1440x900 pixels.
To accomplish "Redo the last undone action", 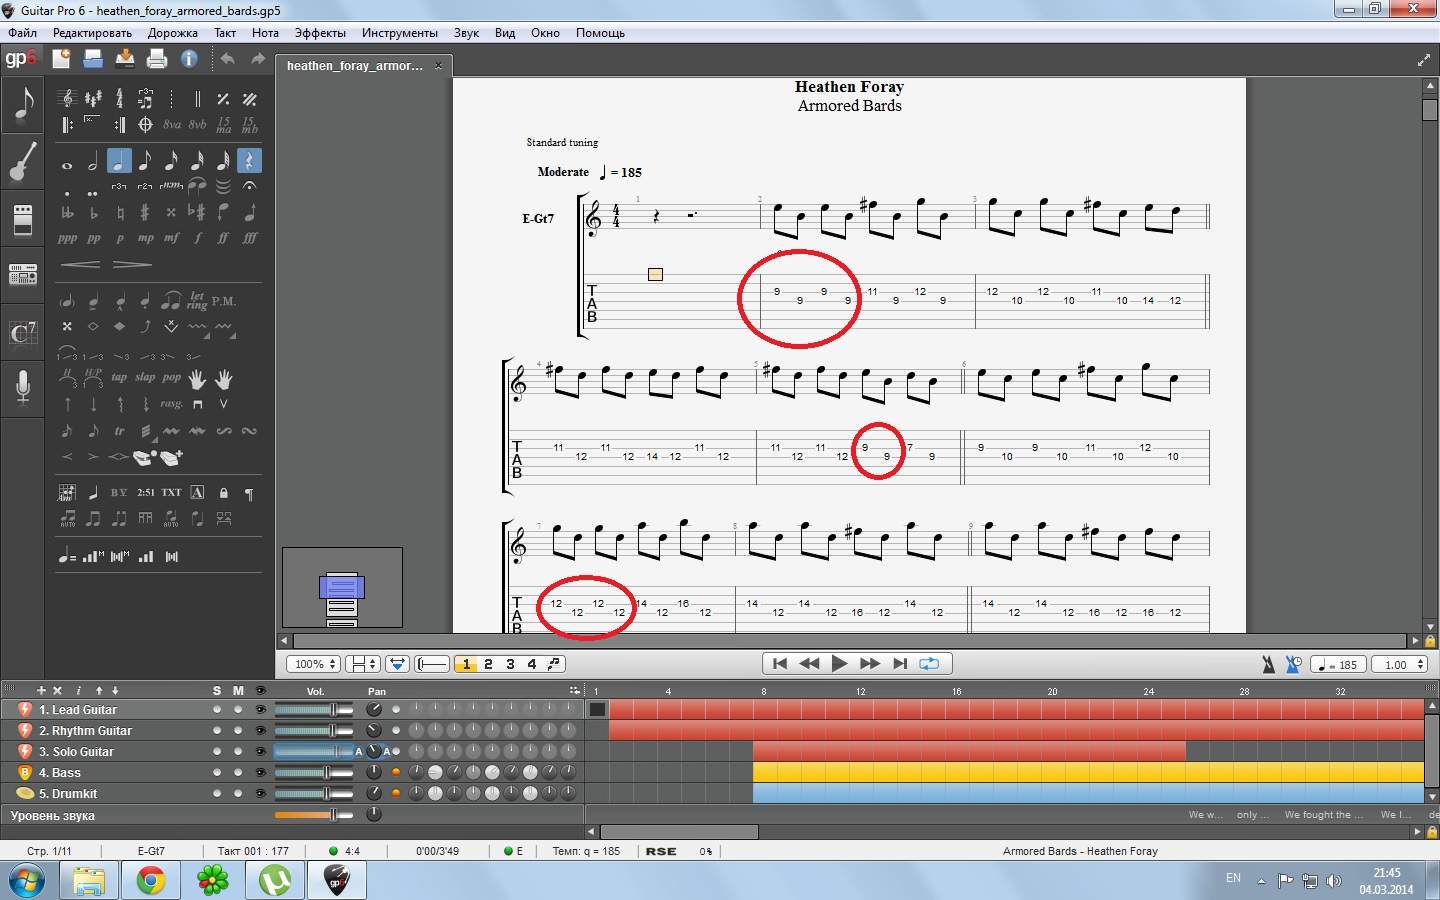I will tap(258, 59).
